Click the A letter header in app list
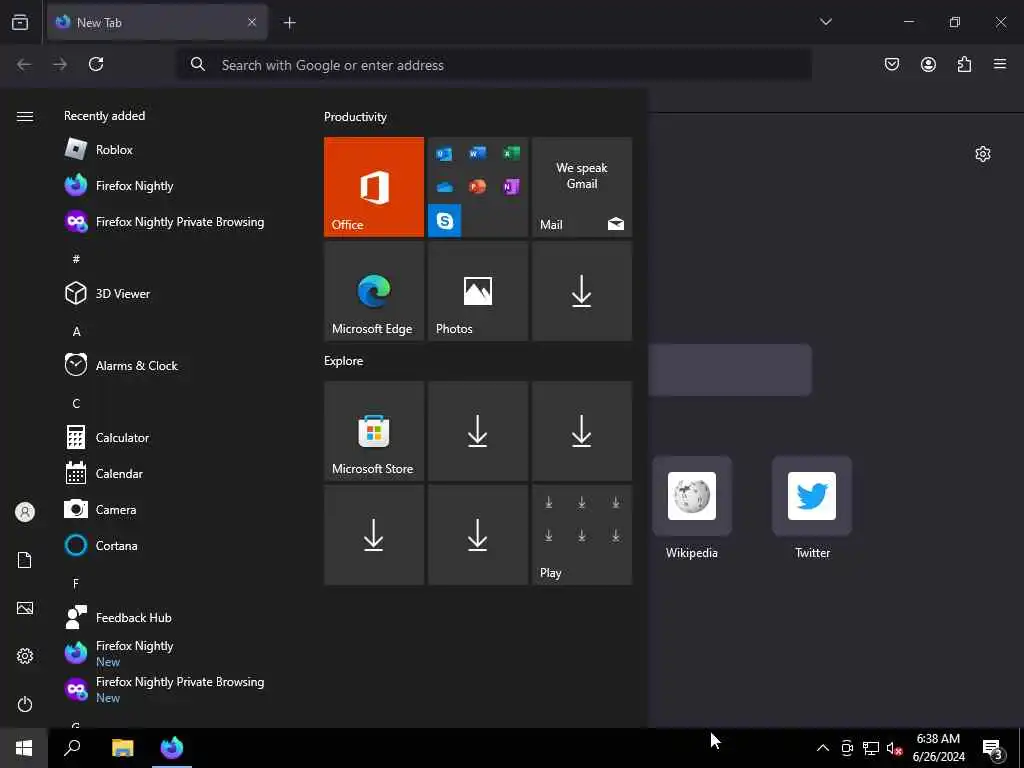The height and width of the screenshot is (768, 1024). point(76,331)
